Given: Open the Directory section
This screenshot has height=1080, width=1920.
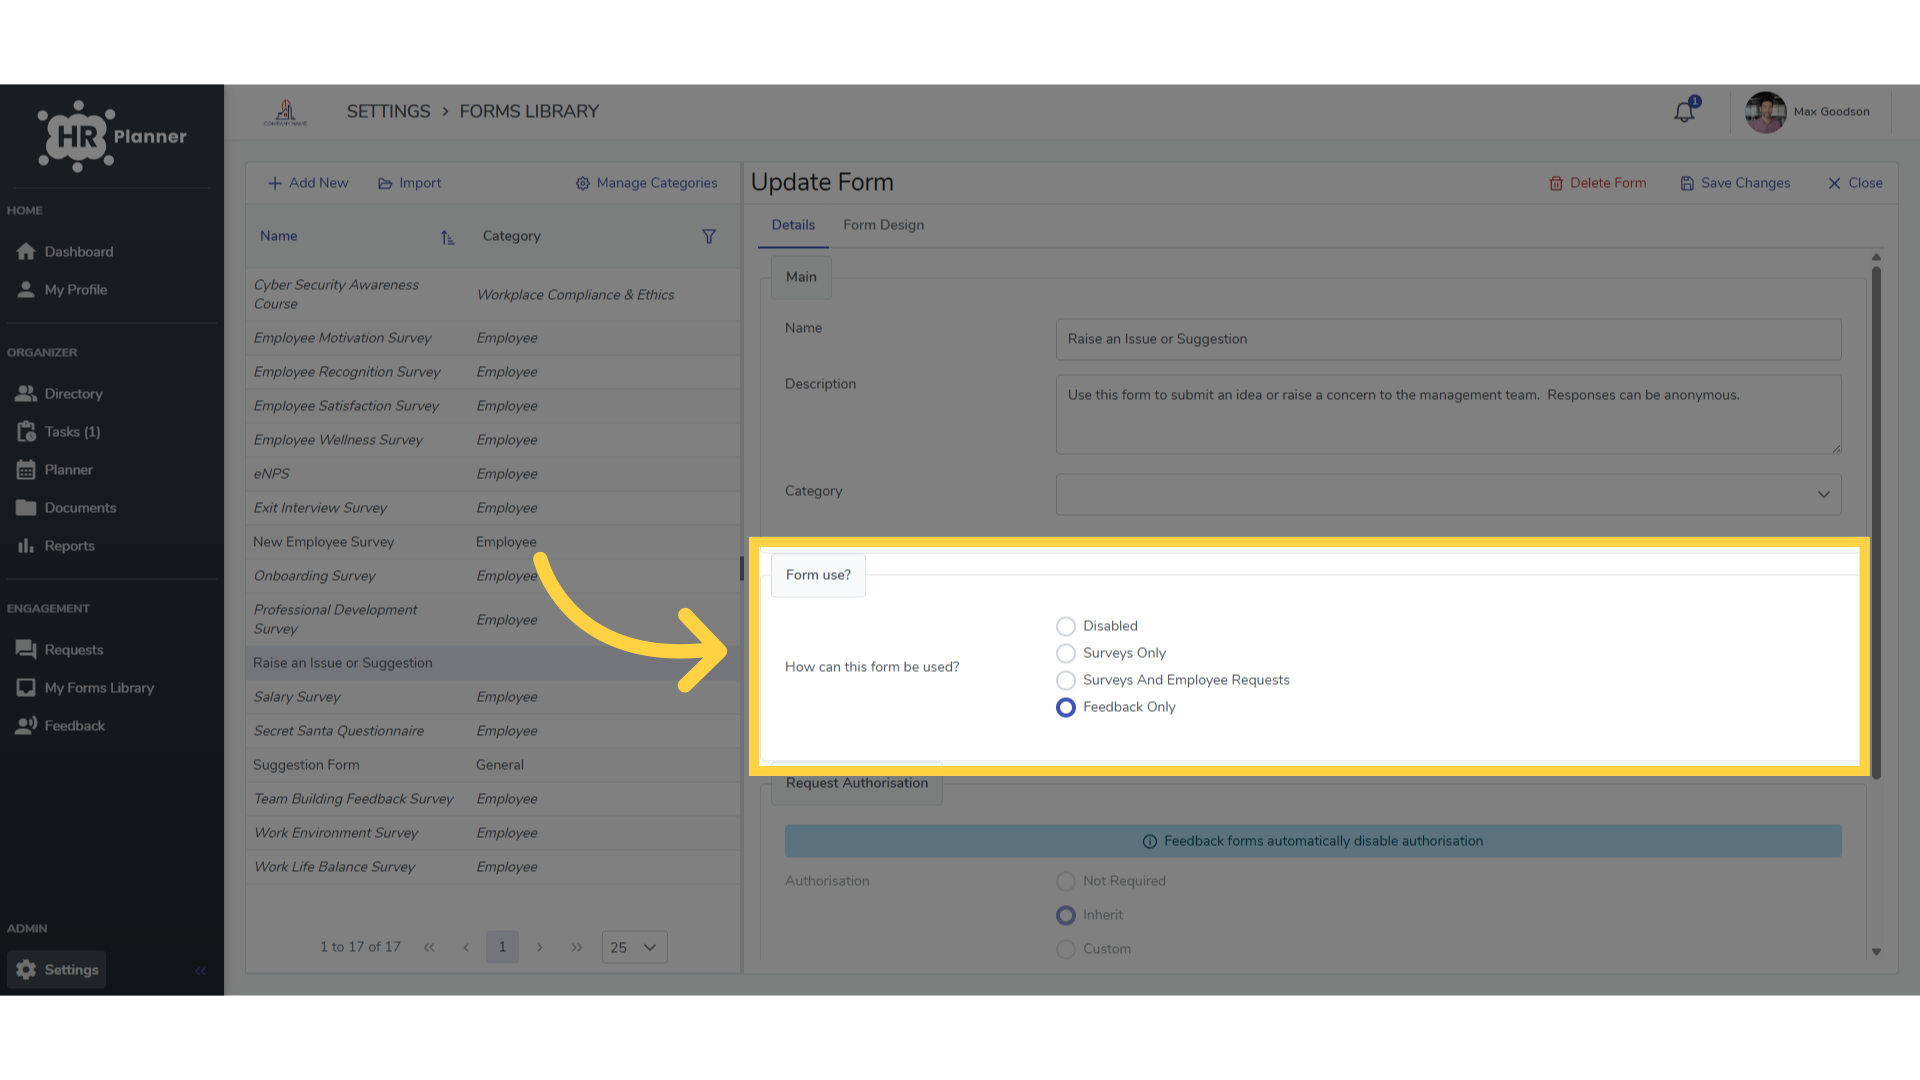Looking at the screenshot, I should 60,394.
